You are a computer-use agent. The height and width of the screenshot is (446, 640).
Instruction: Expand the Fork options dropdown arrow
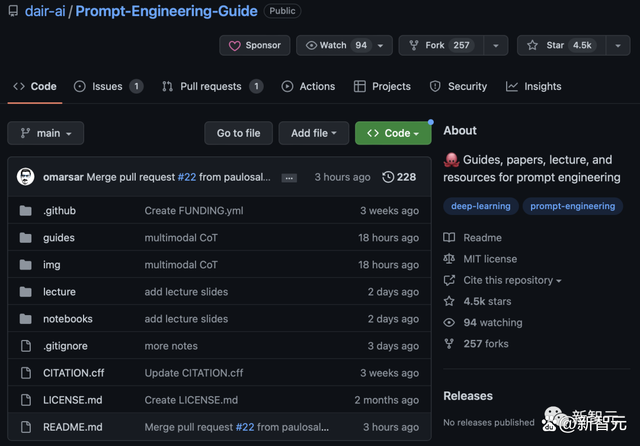click(496, 45)
